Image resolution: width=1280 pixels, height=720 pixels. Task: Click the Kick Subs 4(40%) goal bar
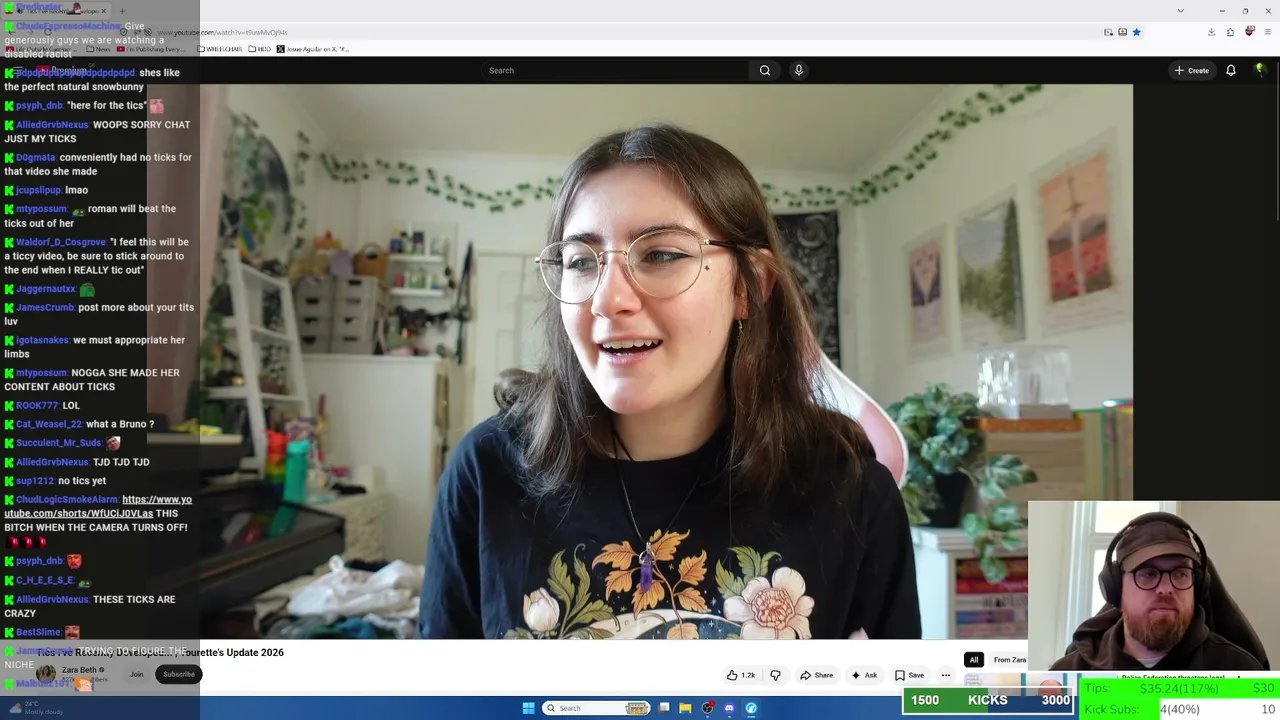pos(1180,709)
